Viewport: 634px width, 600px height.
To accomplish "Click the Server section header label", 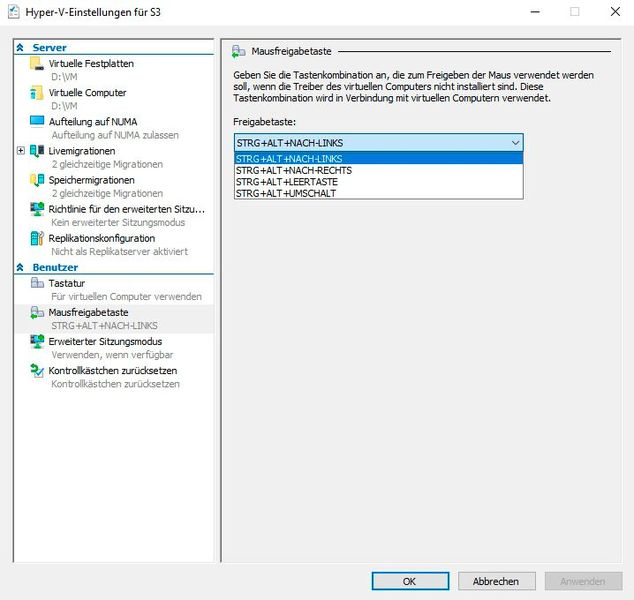I will [49, 48].
